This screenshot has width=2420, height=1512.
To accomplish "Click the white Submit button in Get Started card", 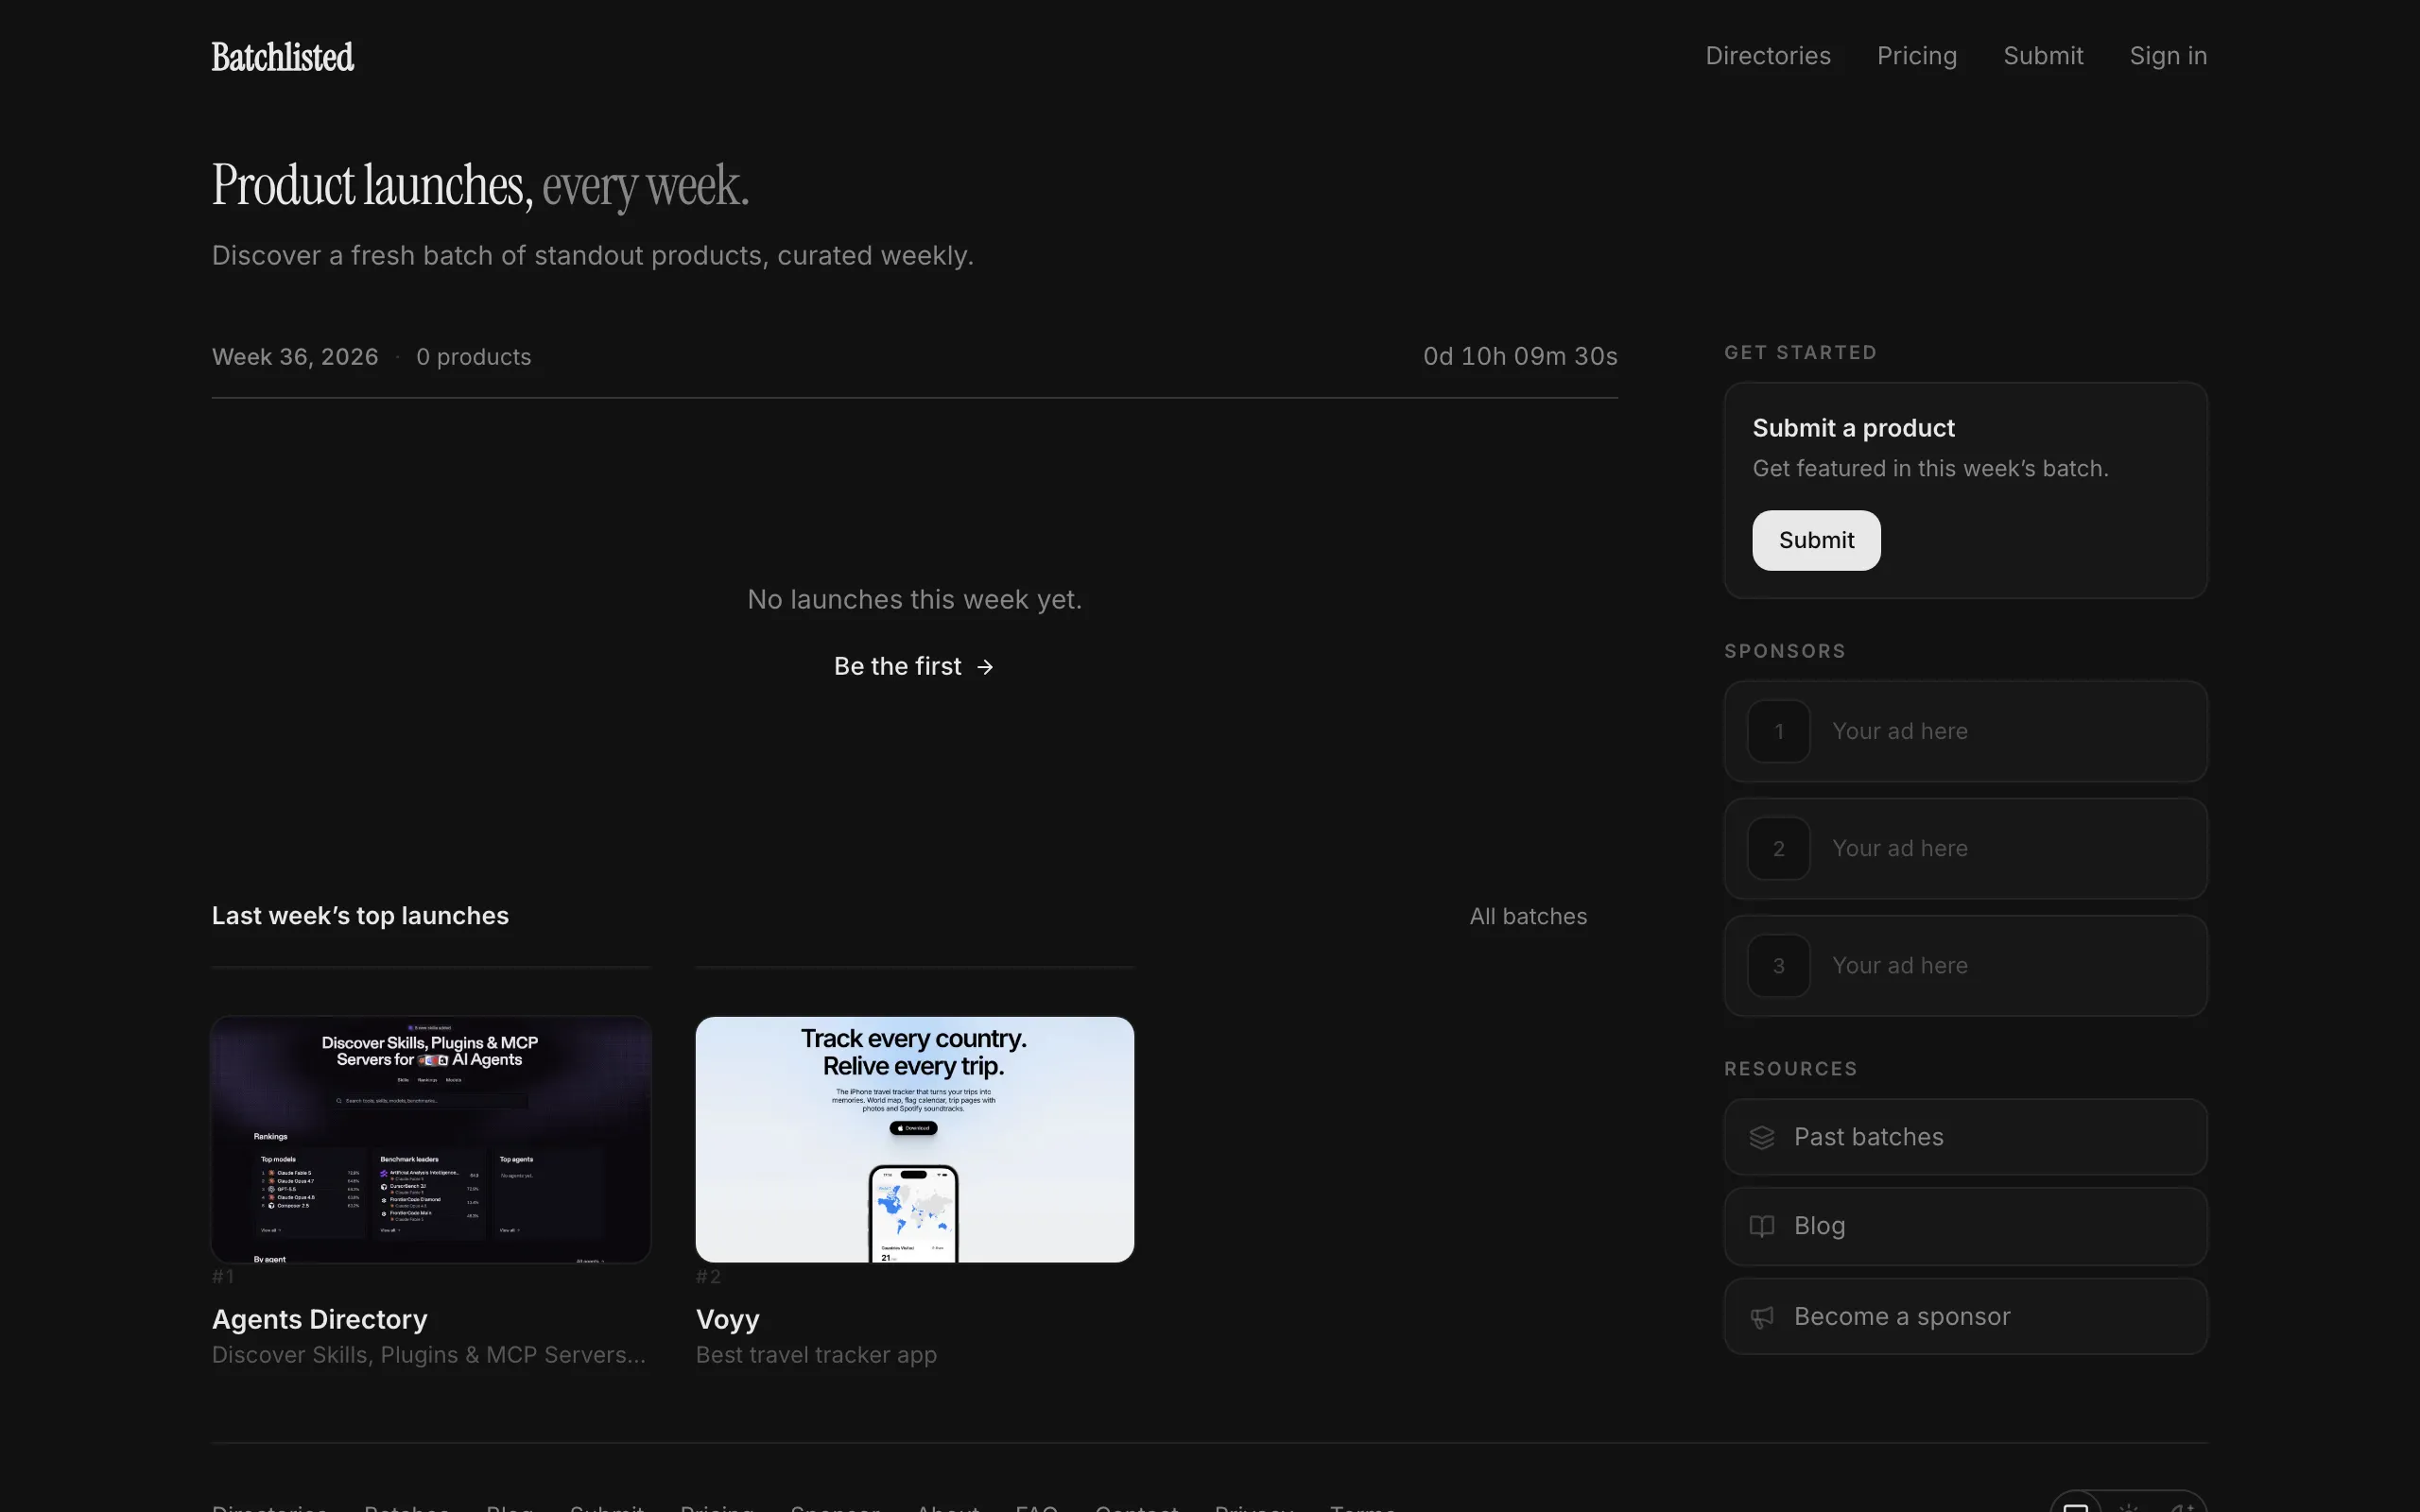I will point(1816,540).
